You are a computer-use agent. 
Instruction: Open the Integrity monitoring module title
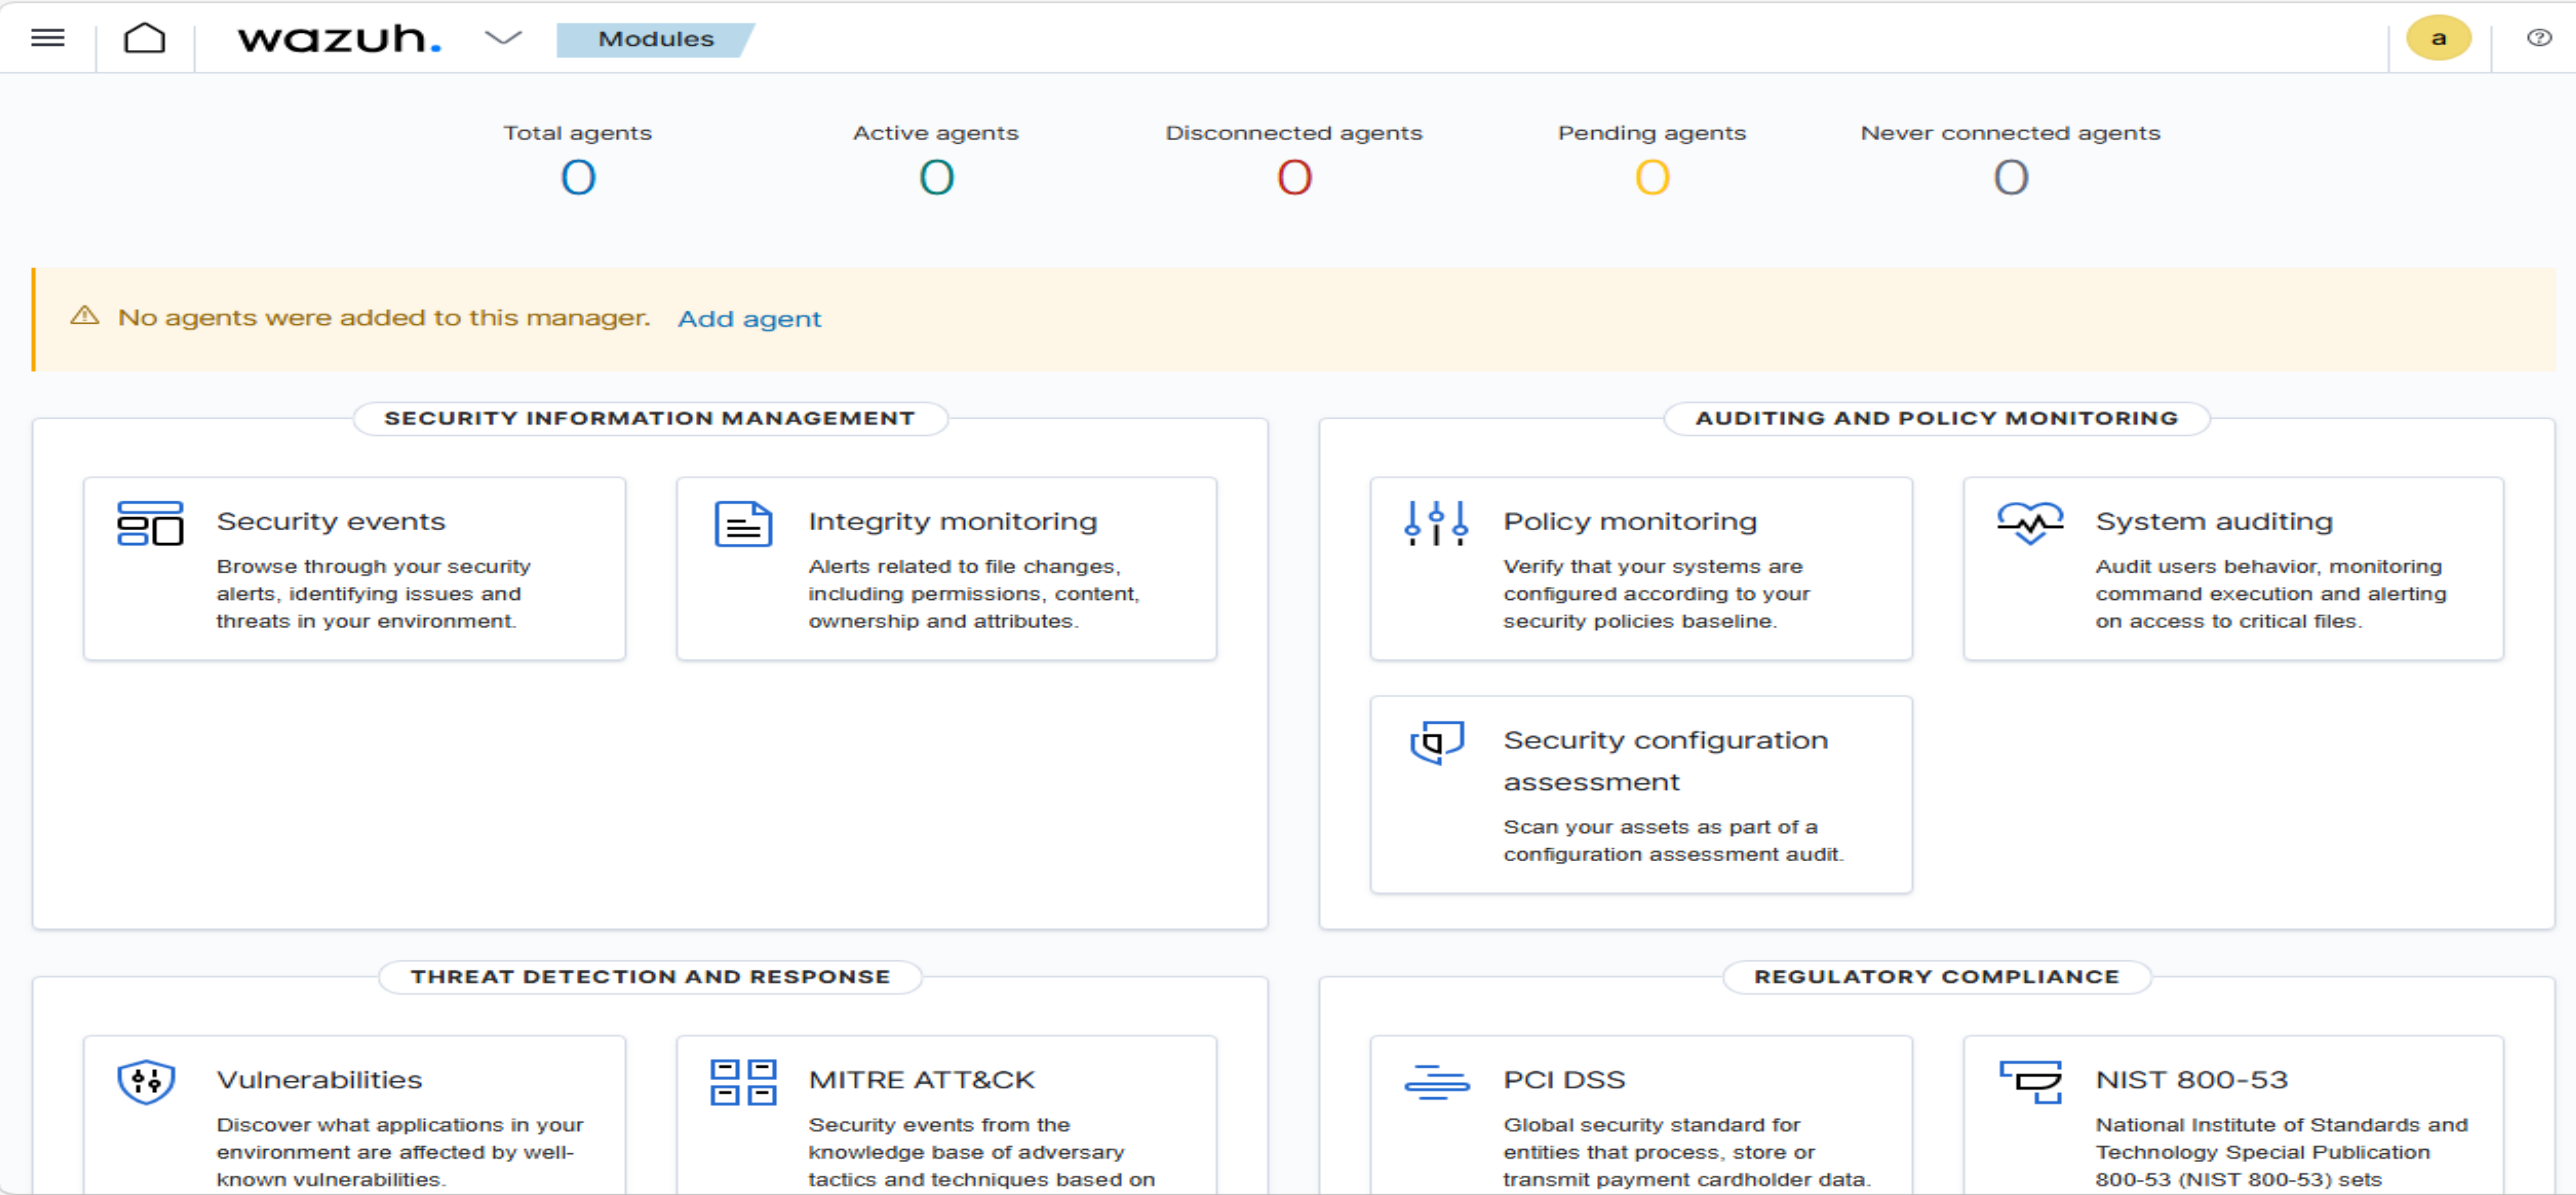953,521
